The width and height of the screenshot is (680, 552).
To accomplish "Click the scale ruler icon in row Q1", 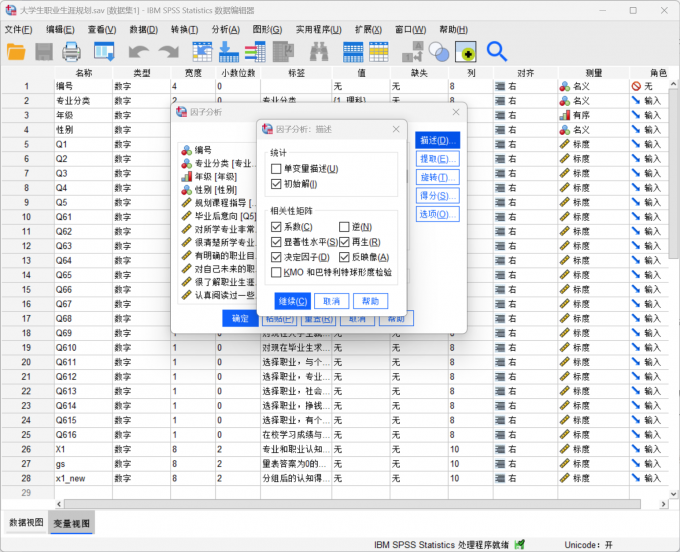I will click(x=565, y=144).
